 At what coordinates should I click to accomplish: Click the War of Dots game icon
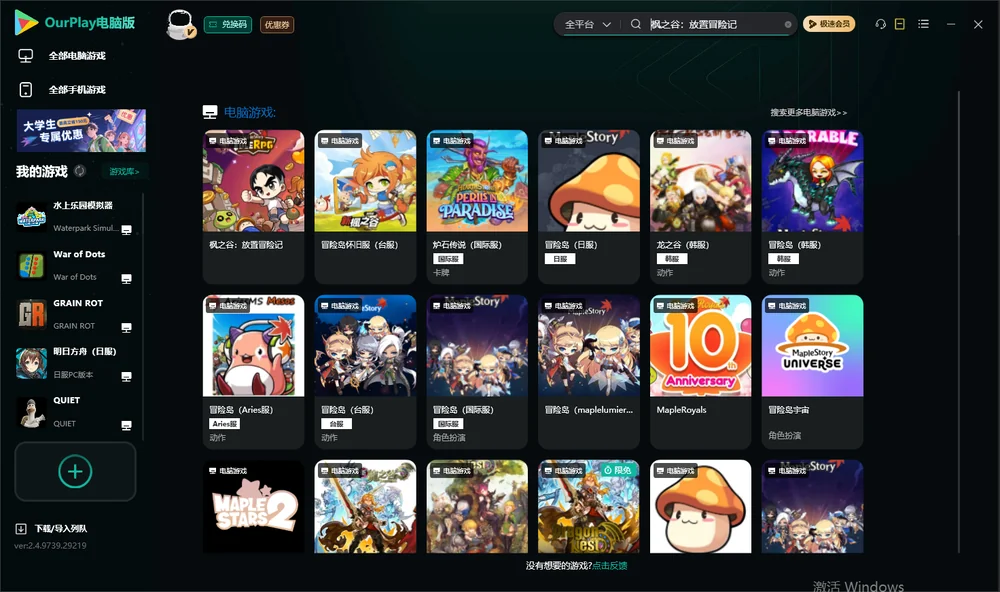[31, 265]
